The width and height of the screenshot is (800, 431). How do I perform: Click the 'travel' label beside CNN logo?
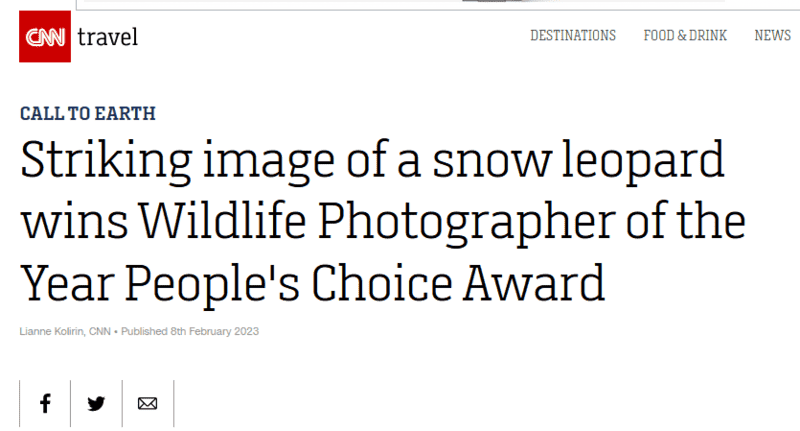(x=108, y=37)
